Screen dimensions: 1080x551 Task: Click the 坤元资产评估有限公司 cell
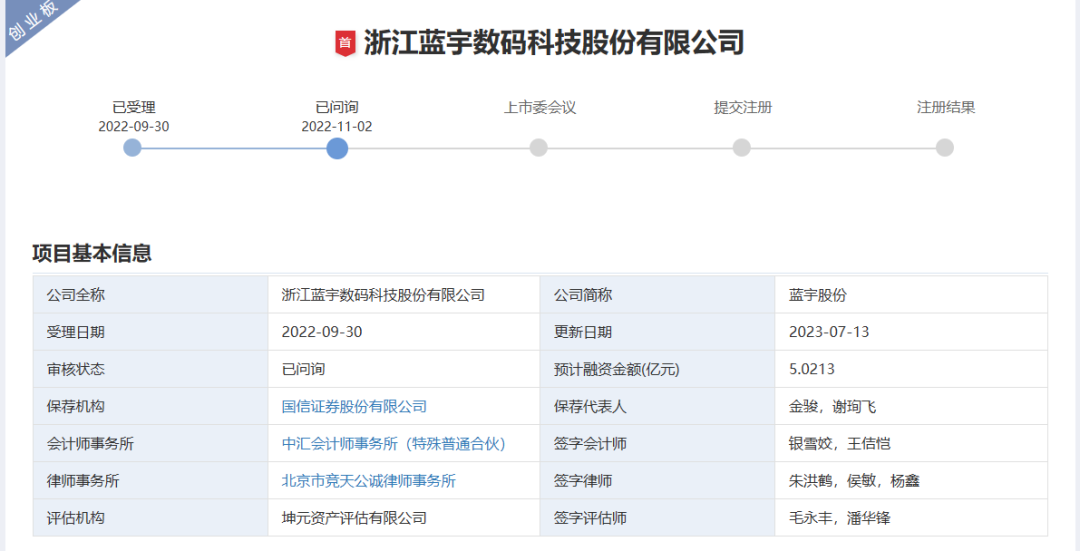coord(404,518)
